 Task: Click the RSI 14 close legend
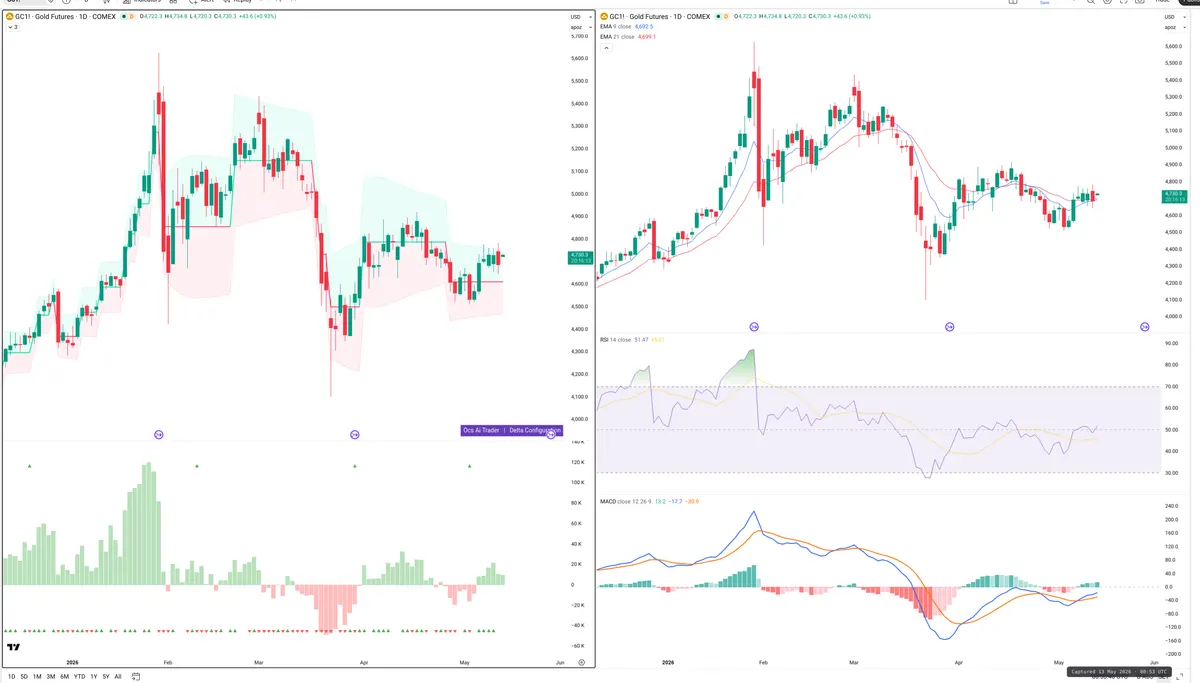[615, 340]
